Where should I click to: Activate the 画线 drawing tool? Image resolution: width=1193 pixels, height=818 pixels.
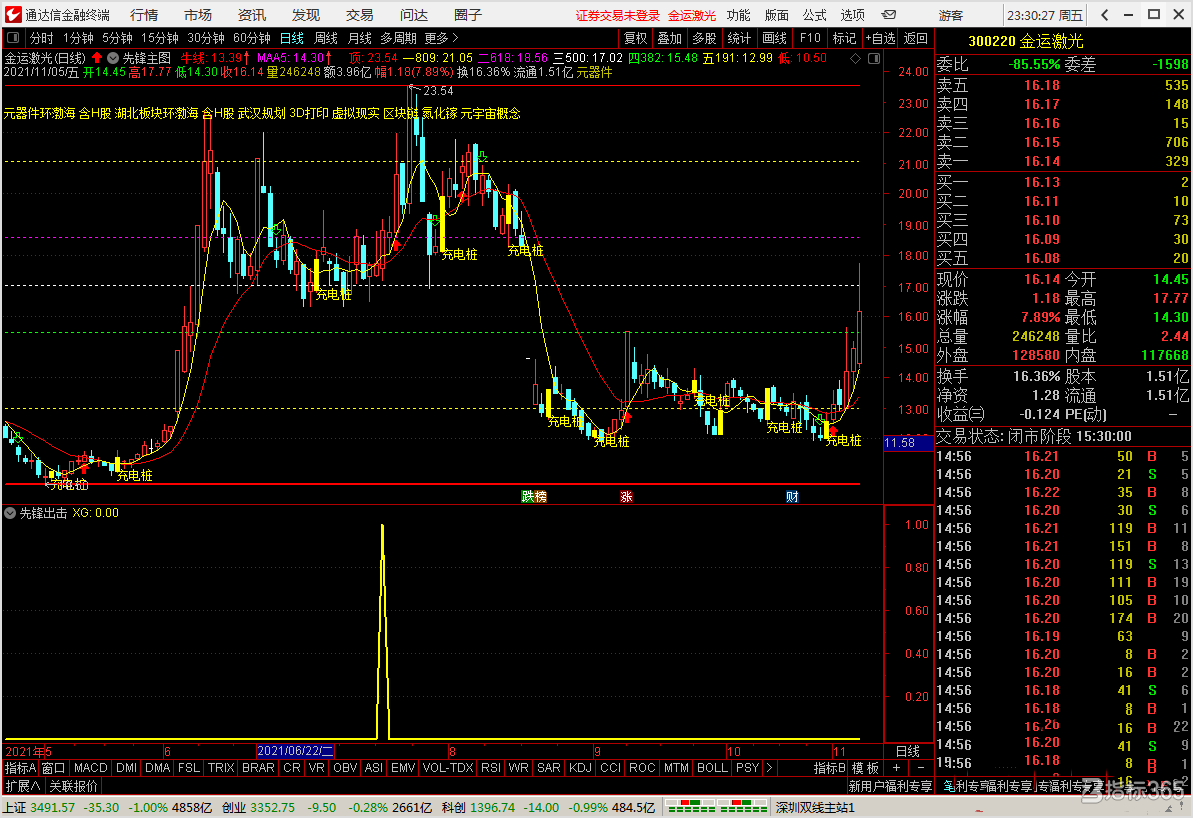775,38
